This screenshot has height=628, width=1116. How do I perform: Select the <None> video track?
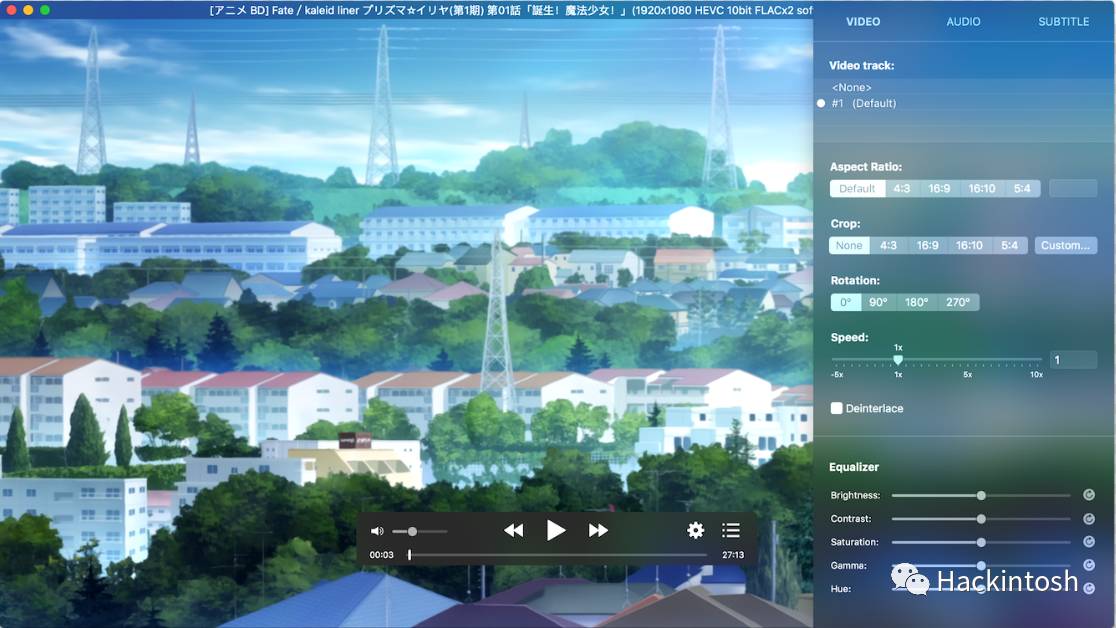coord(850,87)
